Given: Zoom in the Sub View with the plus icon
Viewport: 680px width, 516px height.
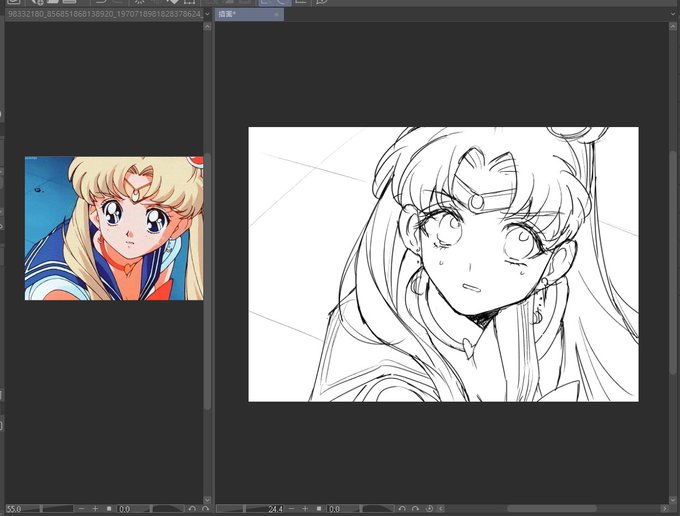Looking at the screenshot, I should 95,509.
